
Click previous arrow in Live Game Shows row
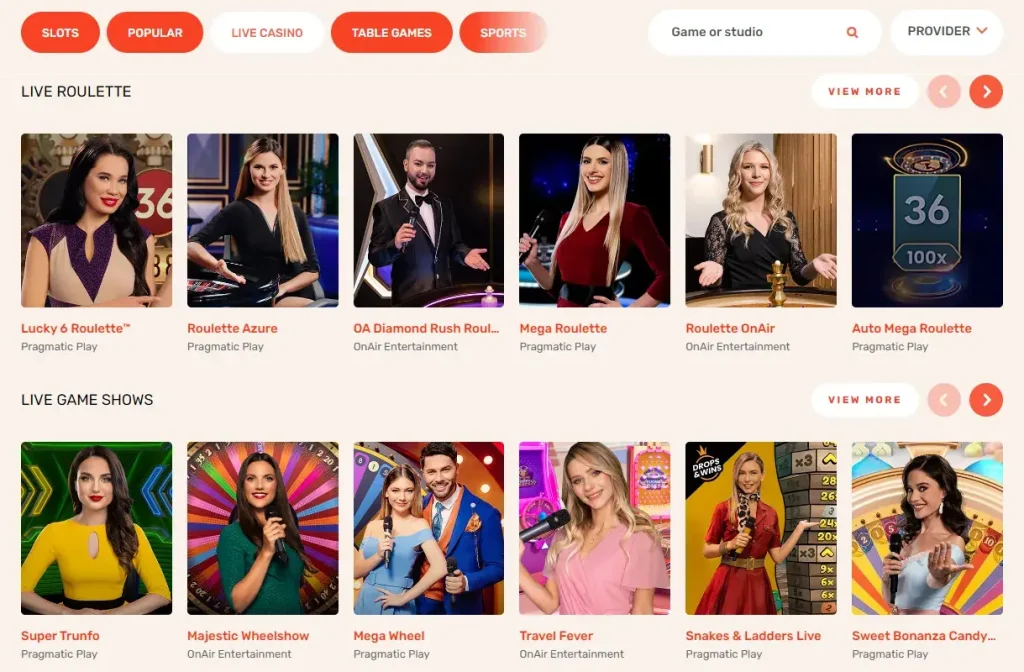click(x=944, y=400)
